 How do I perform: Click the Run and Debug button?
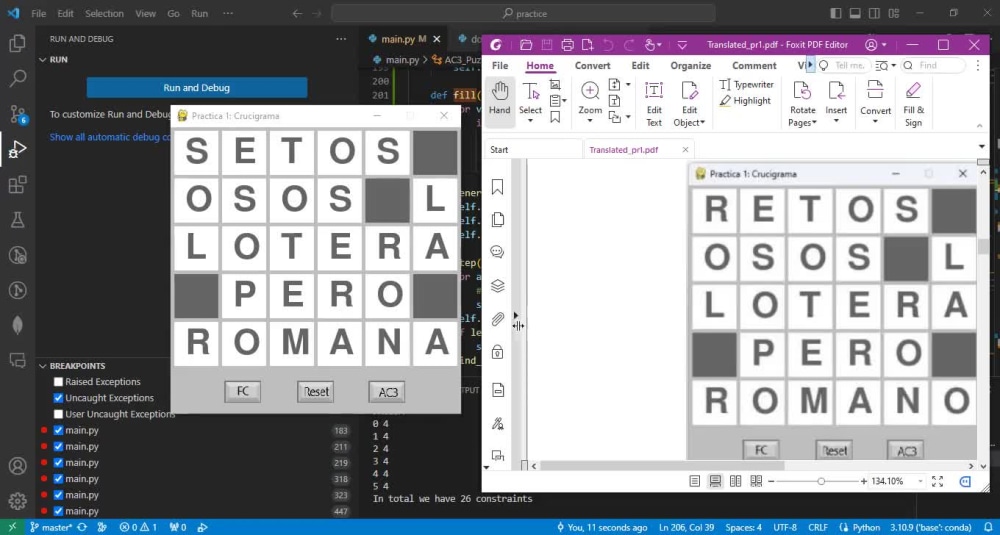196,88
